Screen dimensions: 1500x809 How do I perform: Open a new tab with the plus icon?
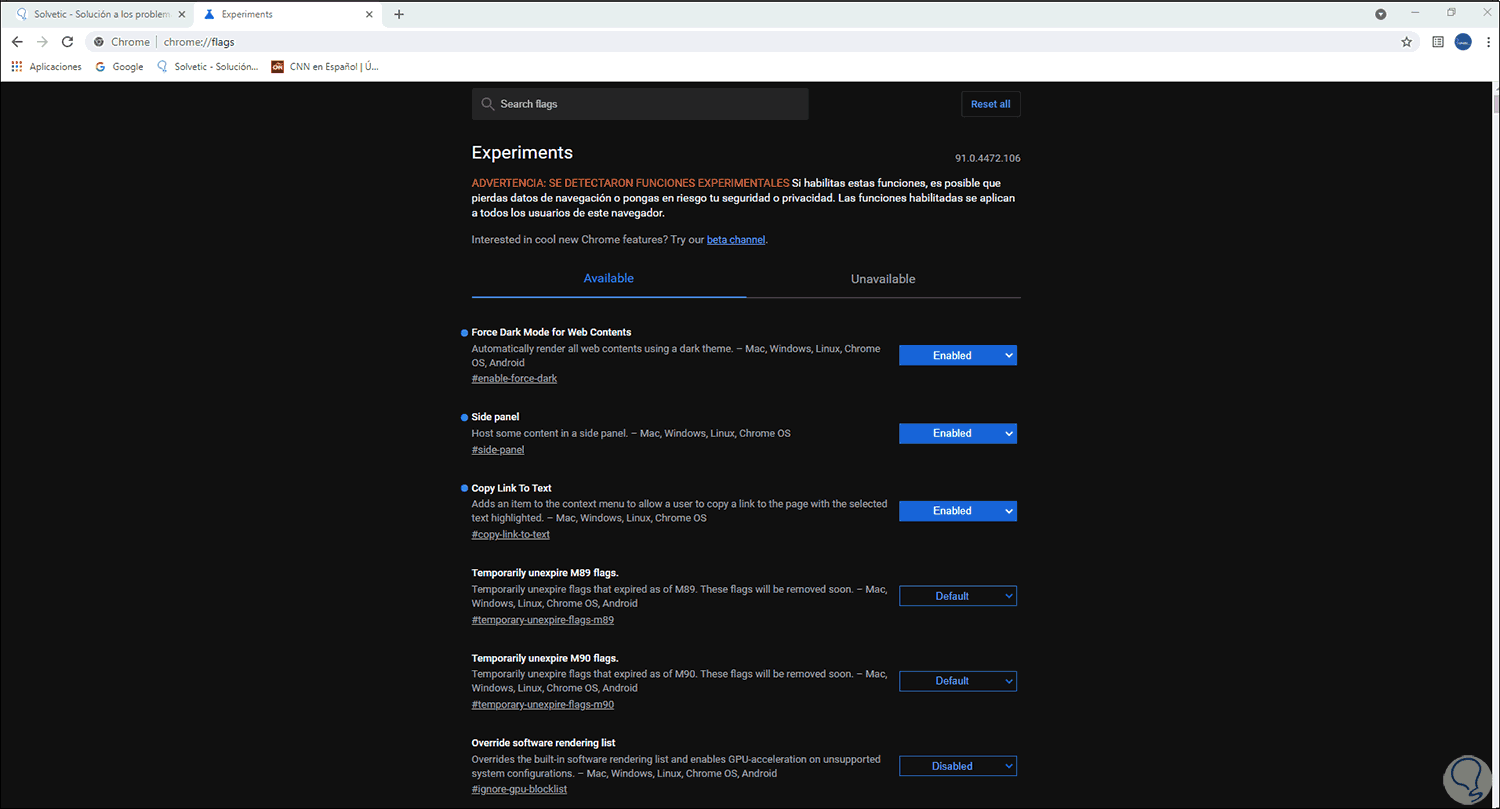click(399, 14)
